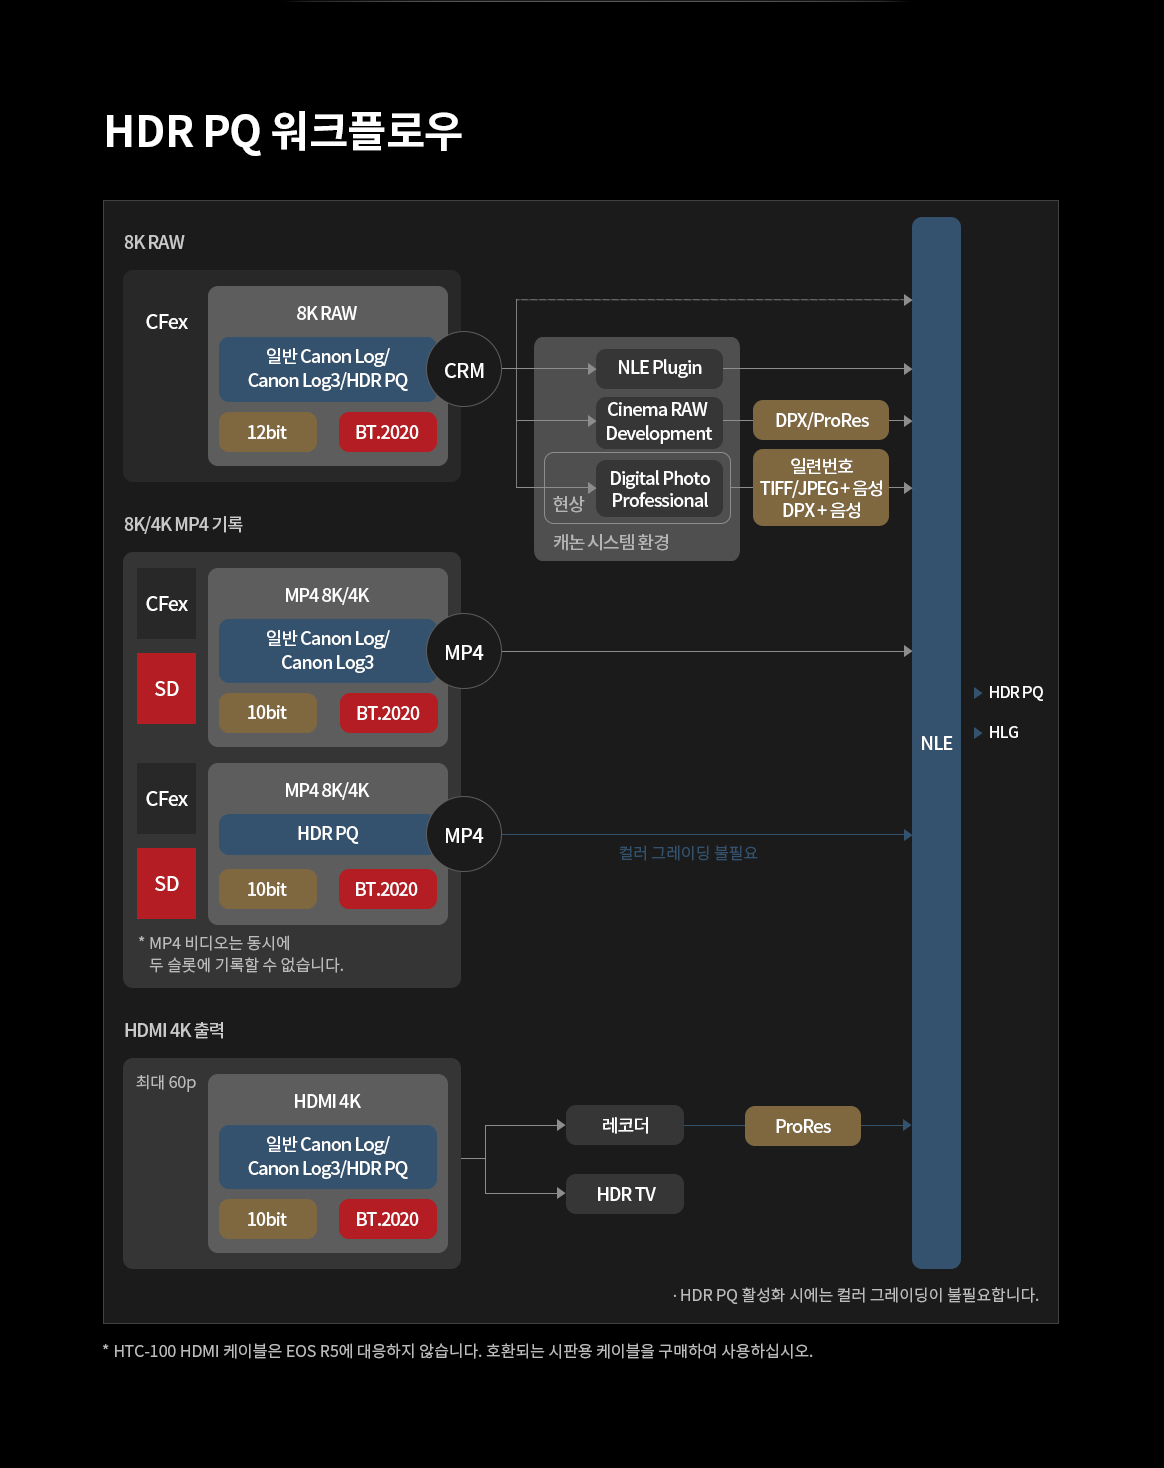Select the HDR PQ 활성화 시에는 note
1164x1468 pixels.
tap(857, 1295)
